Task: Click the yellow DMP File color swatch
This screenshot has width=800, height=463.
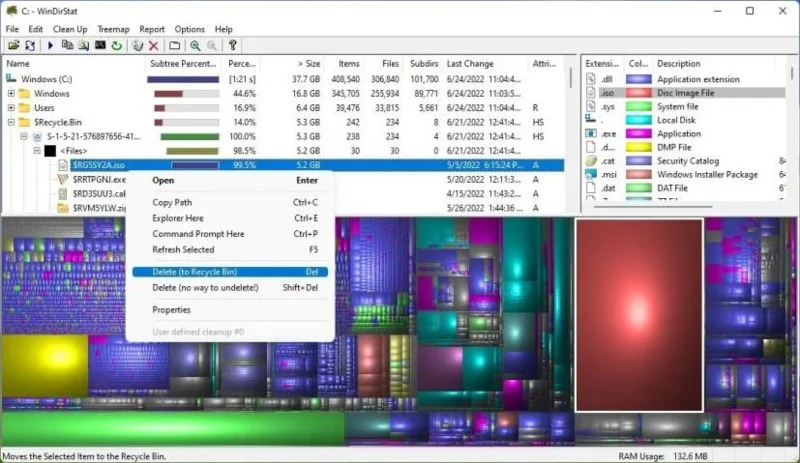Action: [639, 147]
